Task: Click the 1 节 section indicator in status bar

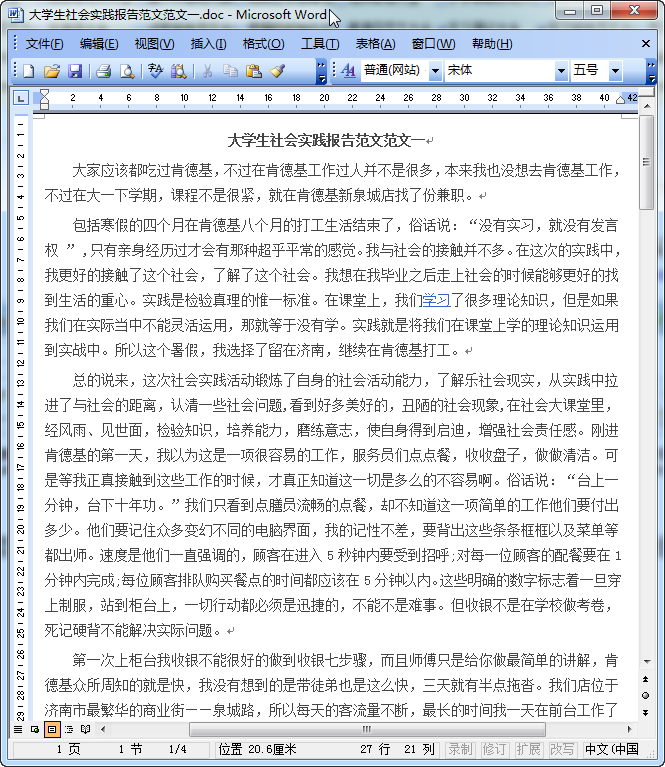Action: click(x=130, y=749)
